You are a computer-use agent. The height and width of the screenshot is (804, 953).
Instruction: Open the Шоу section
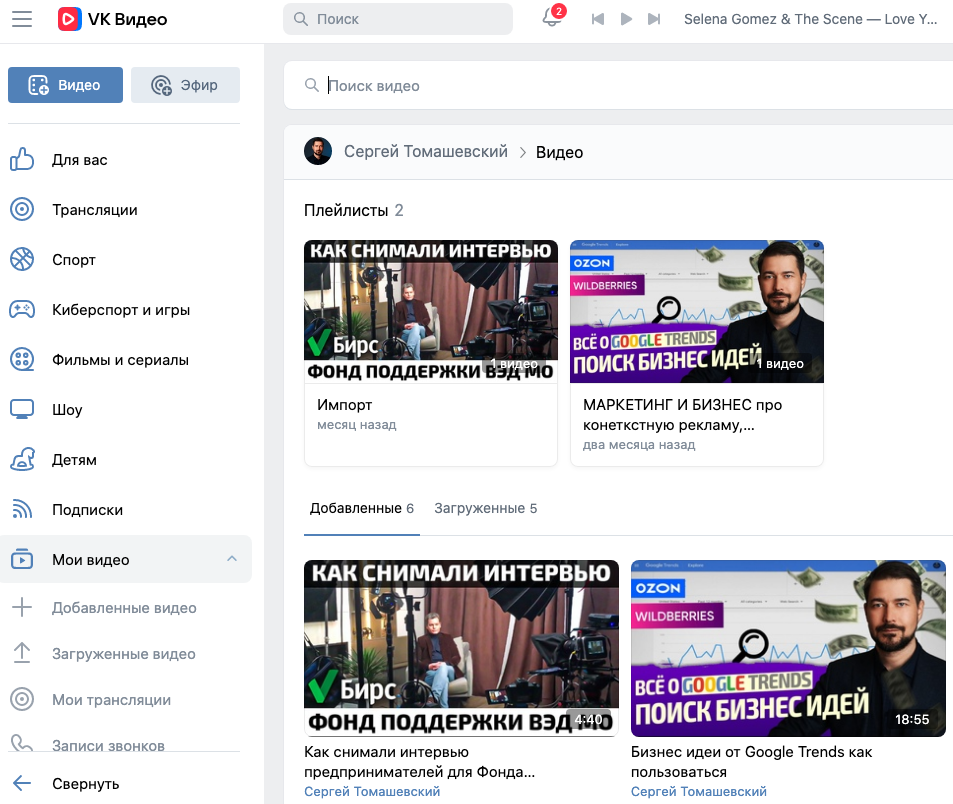click(x=67, y=410)
